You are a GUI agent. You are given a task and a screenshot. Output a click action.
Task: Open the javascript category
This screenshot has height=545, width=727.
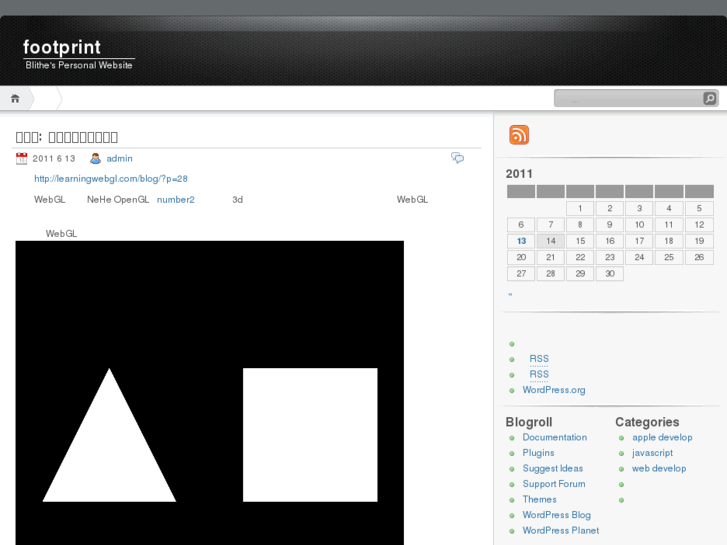652,453
